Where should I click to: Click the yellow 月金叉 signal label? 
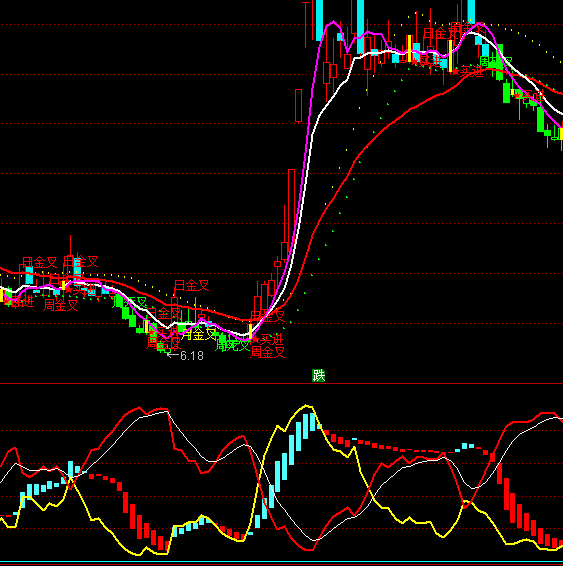click(x=198, y=334)
